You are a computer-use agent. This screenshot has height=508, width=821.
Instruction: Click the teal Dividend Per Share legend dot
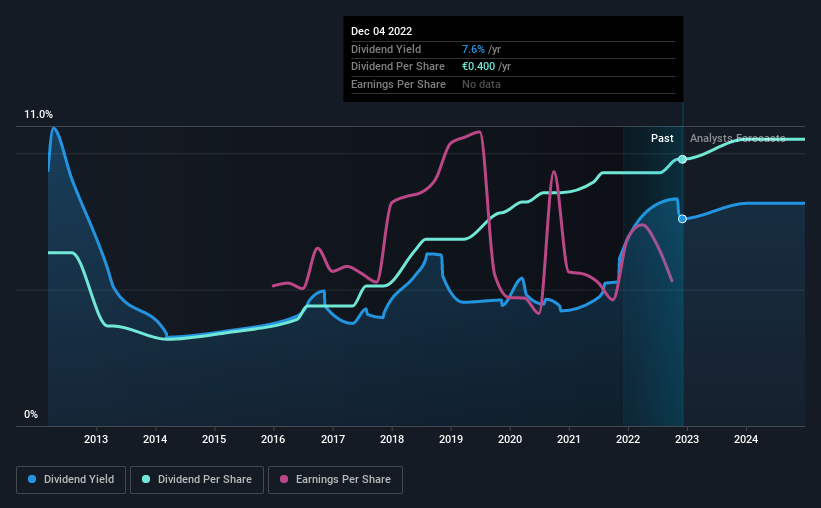point(146,479)
